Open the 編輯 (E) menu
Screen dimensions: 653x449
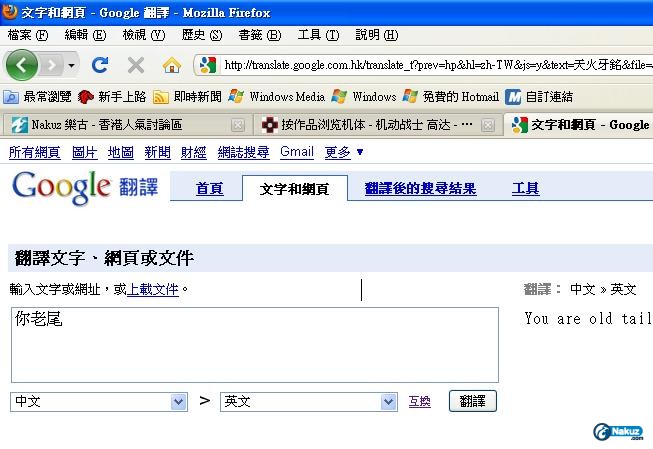[x=85, y=35]
